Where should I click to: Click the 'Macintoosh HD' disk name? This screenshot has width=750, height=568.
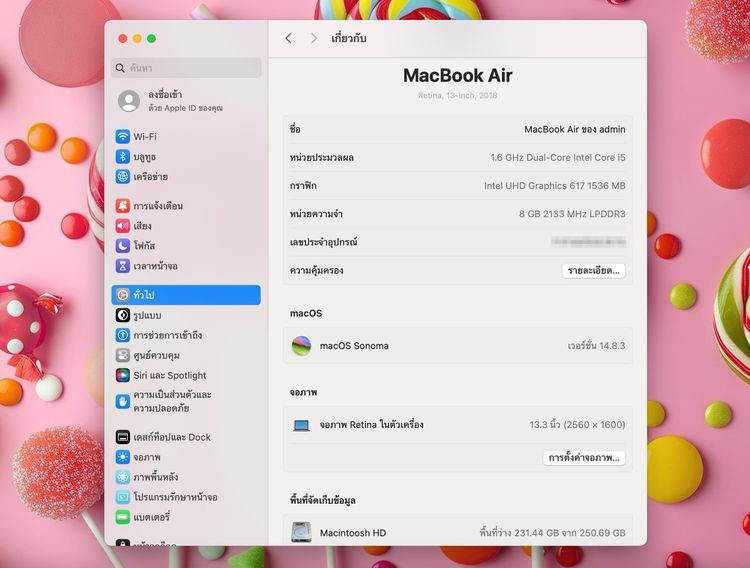353,533
